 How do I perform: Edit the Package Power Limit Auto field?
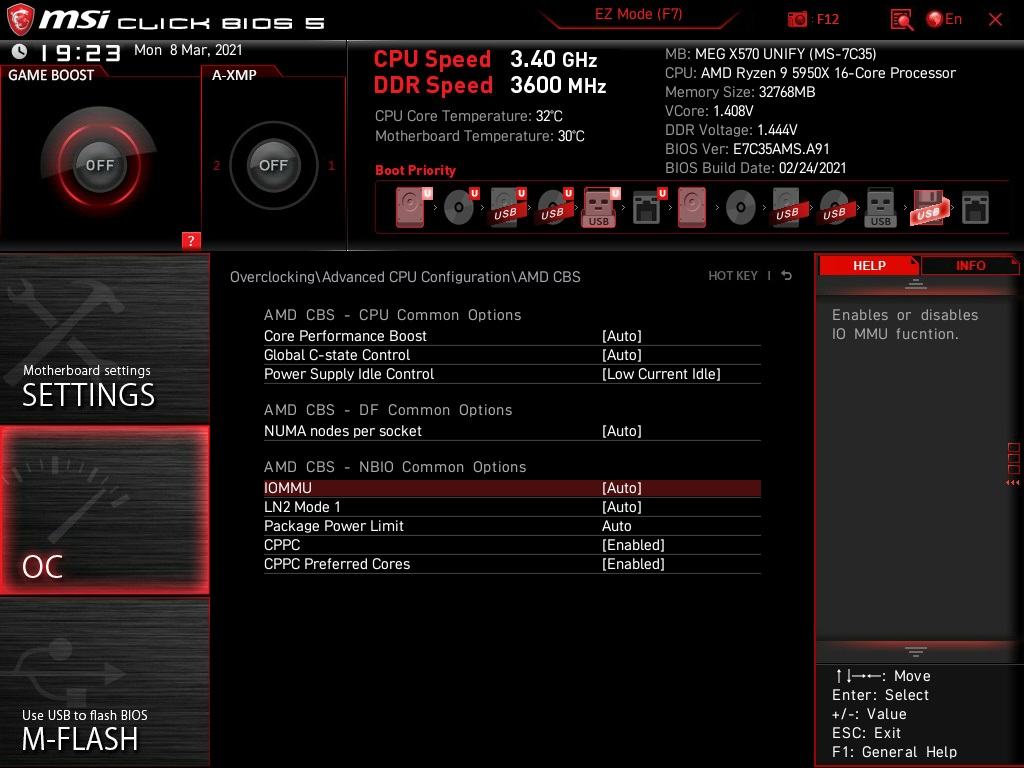[616, 526]
